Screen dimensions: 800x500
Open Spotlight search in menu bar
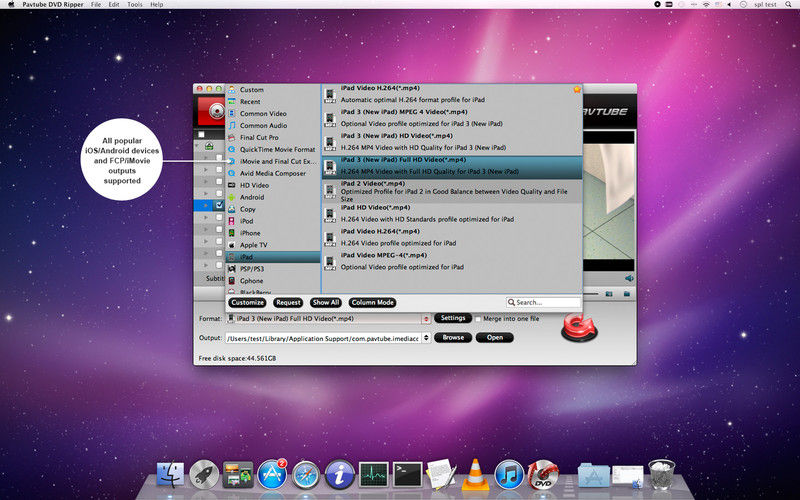(788, 4)
